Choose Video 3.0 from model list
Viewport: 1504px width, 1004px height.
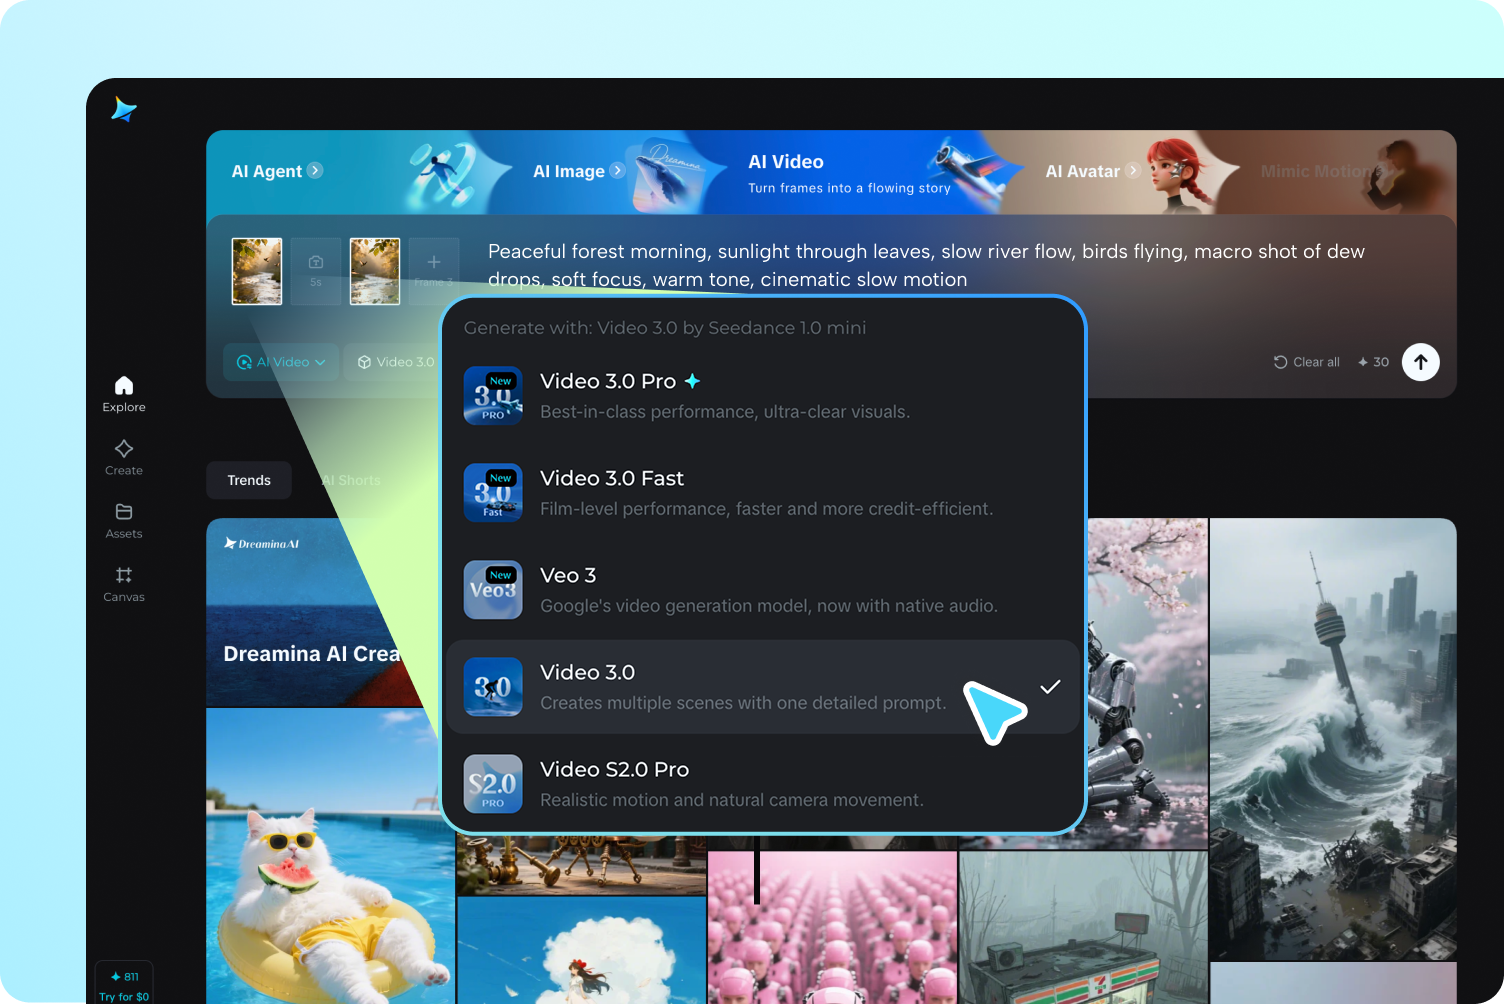click(x=763, y=687)
